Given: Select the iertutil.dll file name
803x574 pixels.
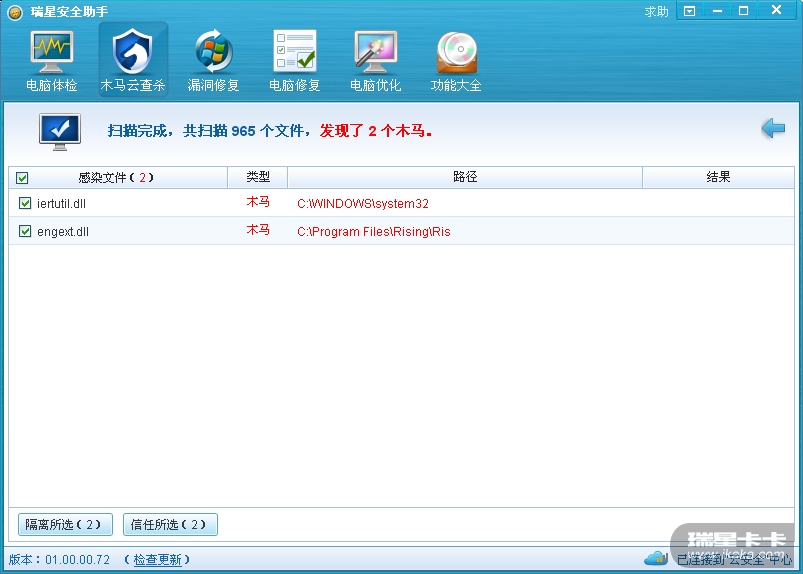Looking at the screenshot, I should click(61, 204).
